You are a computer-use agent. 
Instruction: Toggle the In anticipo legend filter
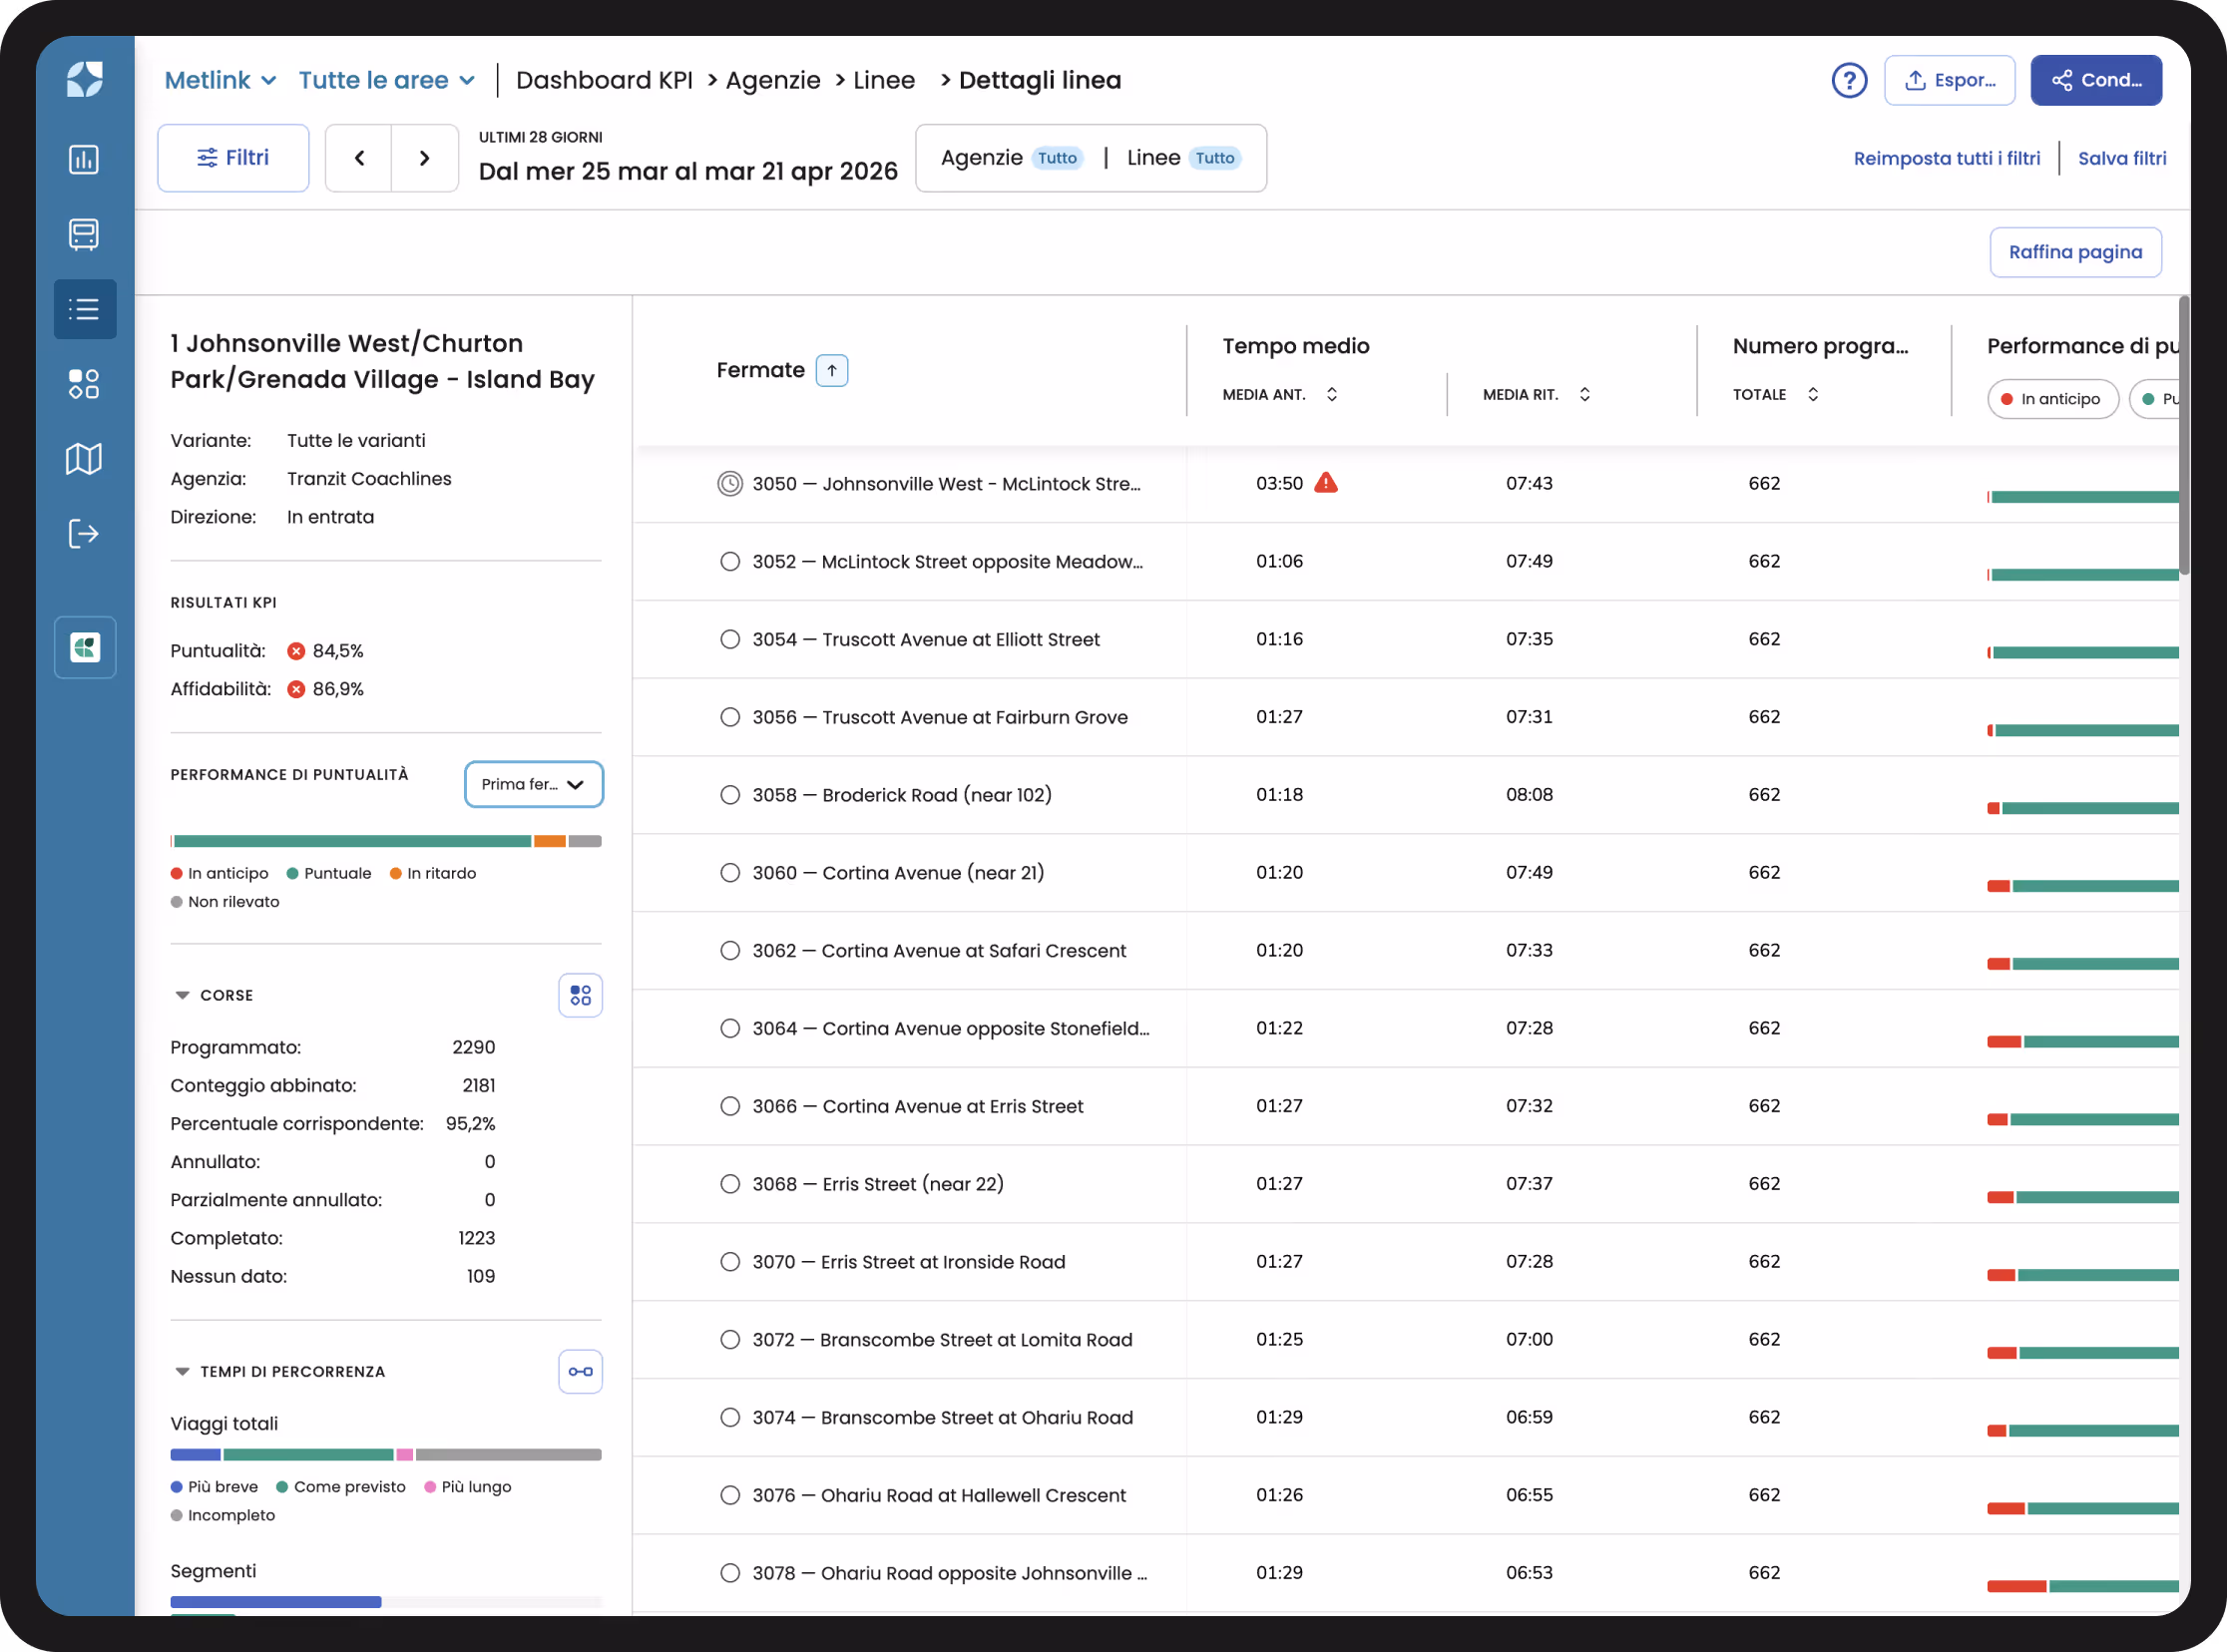pos(2052,399)
